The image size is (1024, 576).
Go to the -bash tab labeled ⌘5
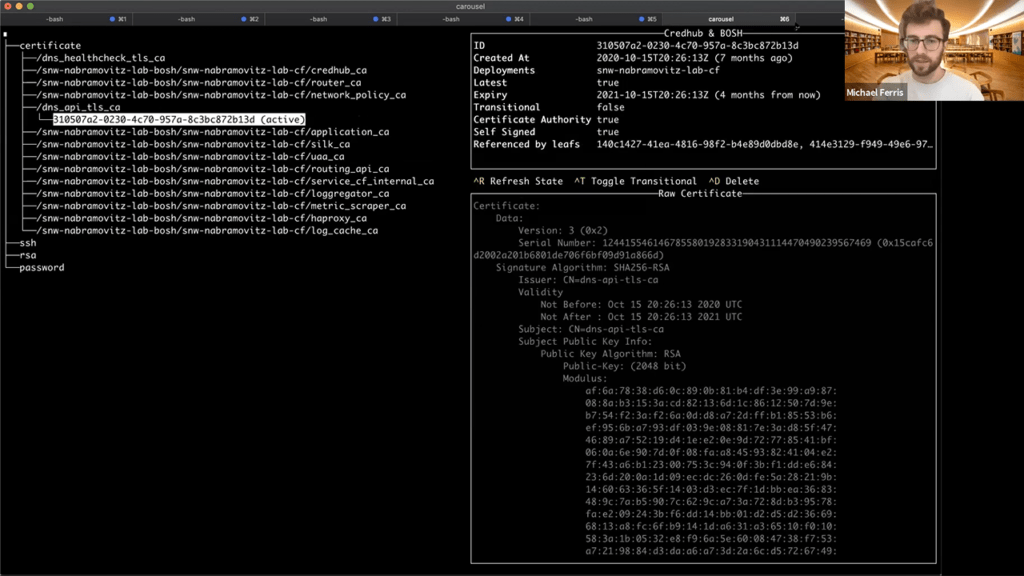pyautogui.click(x=596, y=19)
